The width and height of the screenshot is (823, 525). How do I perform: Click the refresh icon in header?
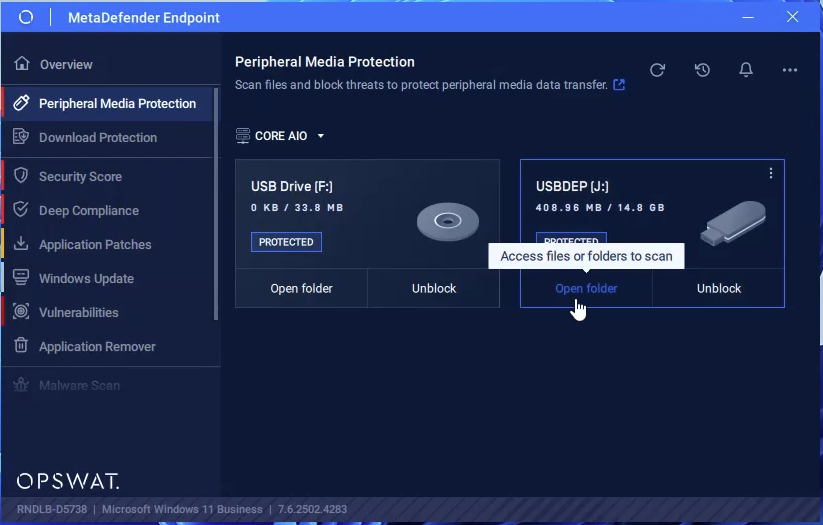click(x=657, y=70)
